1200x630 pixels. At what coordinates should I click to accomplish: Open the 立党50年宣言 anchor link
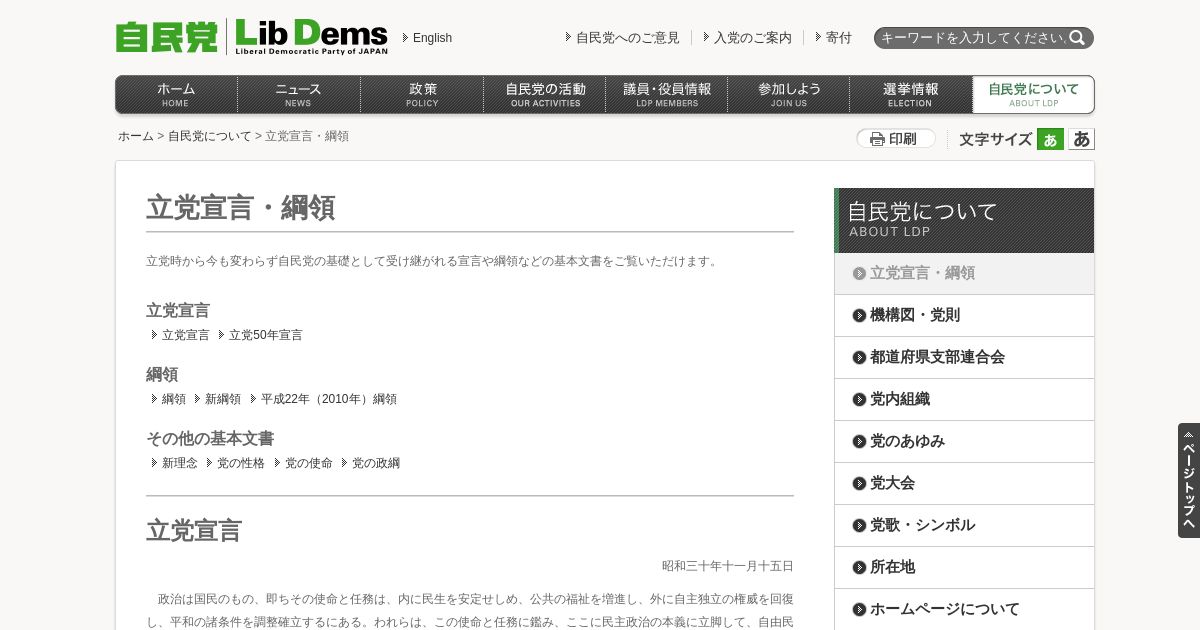click(265, 335)
